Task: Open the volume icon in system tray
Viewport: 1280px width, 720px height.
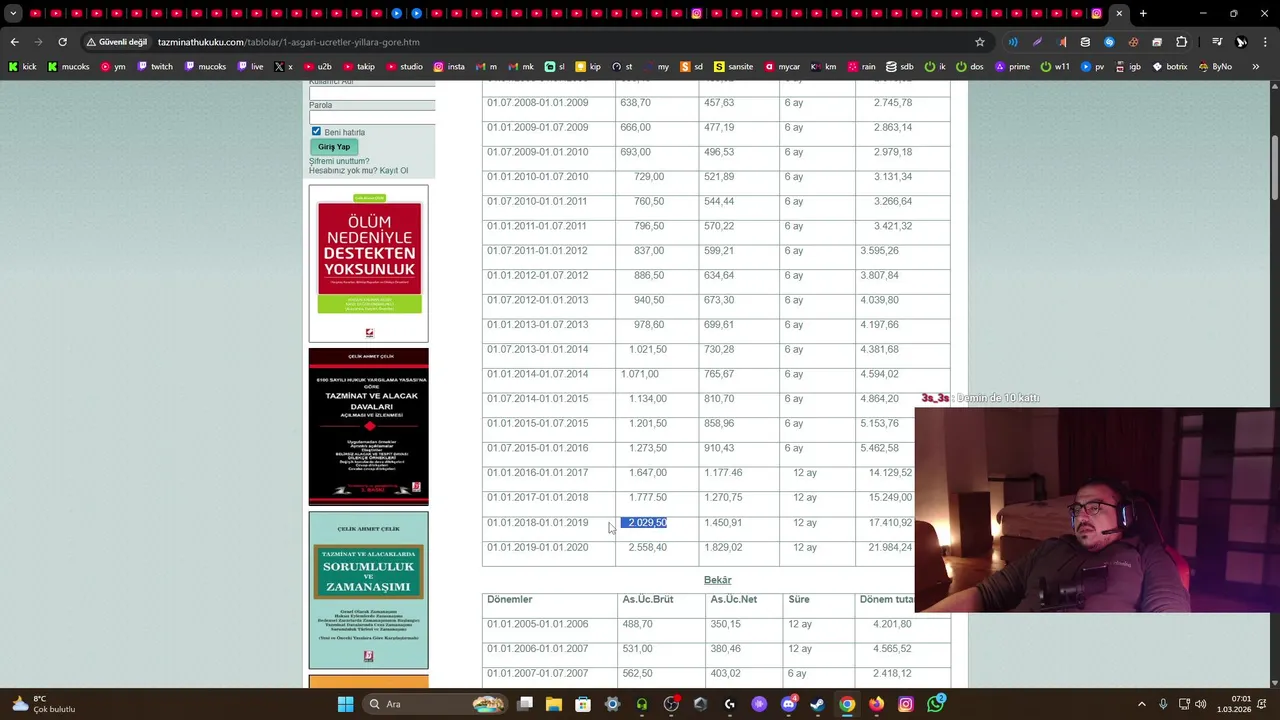Action: coord(1200,704)
